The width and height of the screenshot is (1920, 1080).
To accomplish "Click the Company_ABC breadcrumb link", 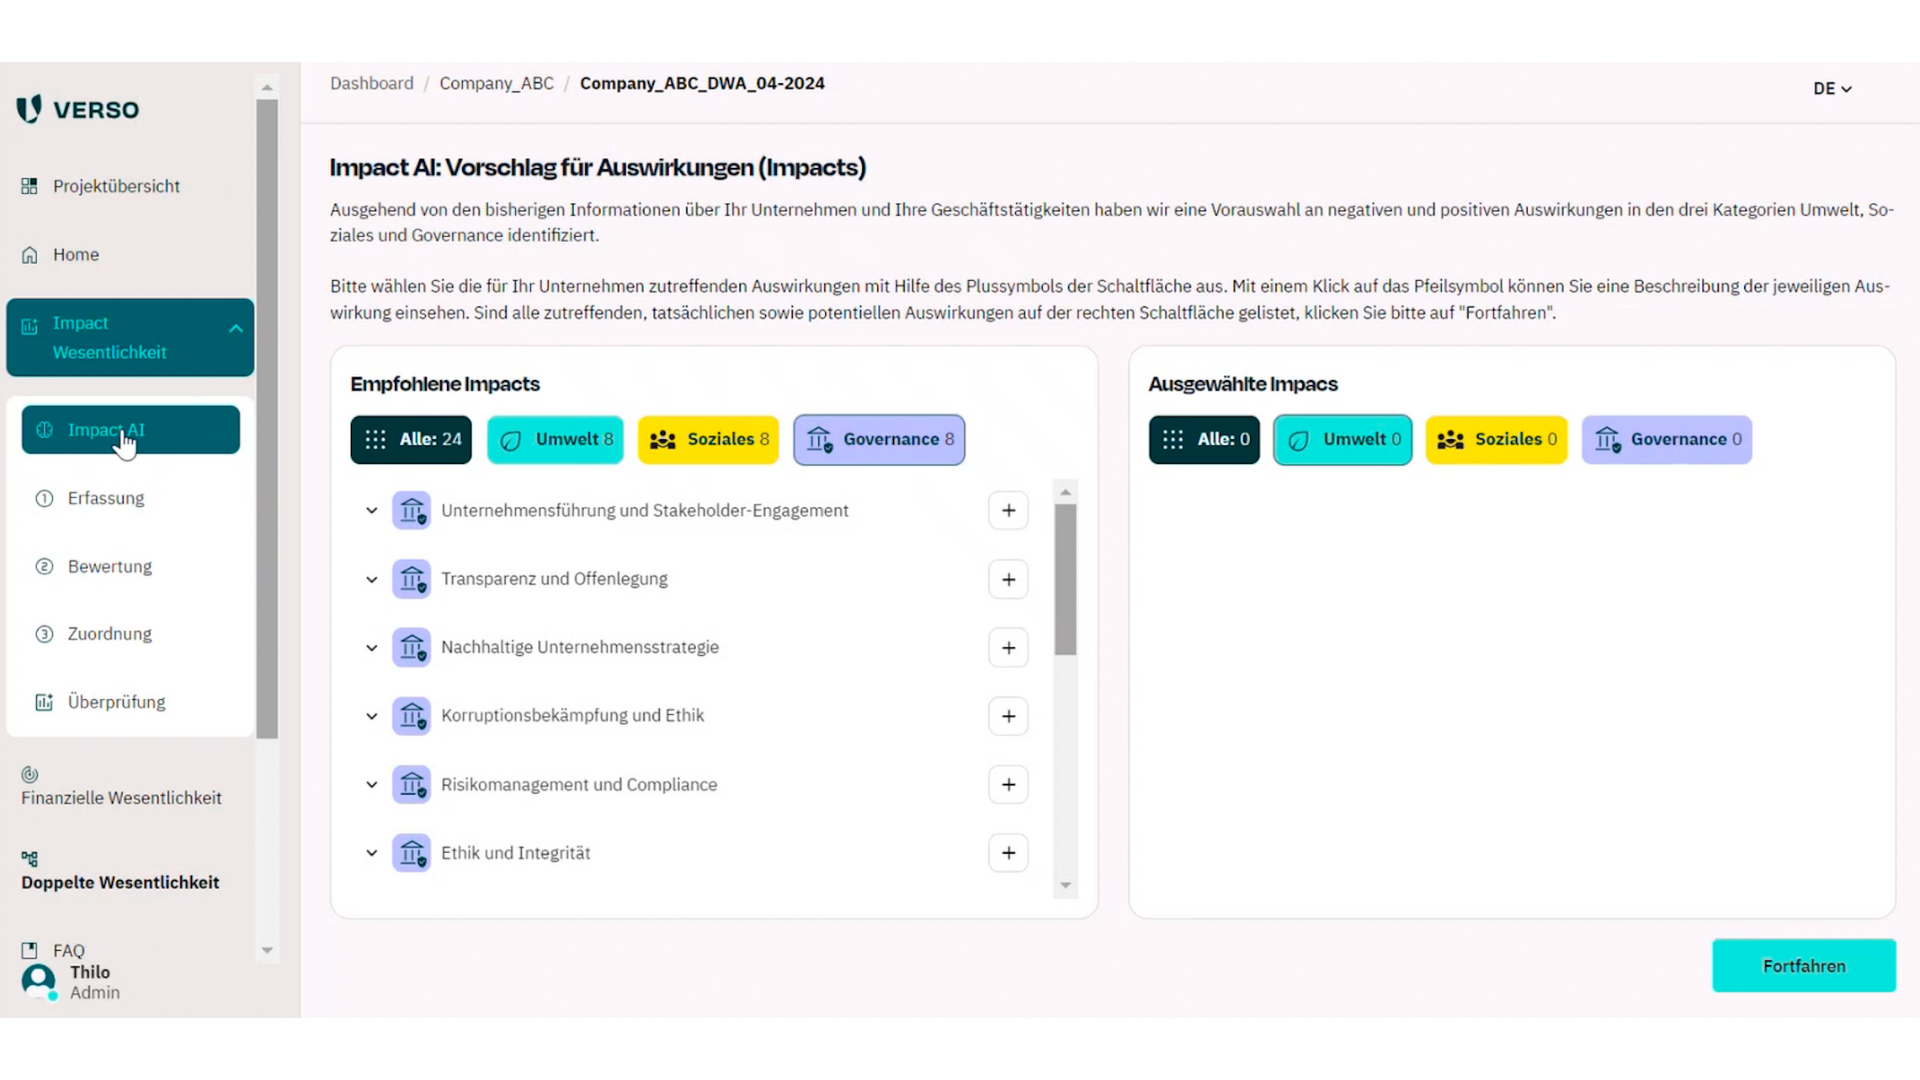I will (x=496, y=83).
